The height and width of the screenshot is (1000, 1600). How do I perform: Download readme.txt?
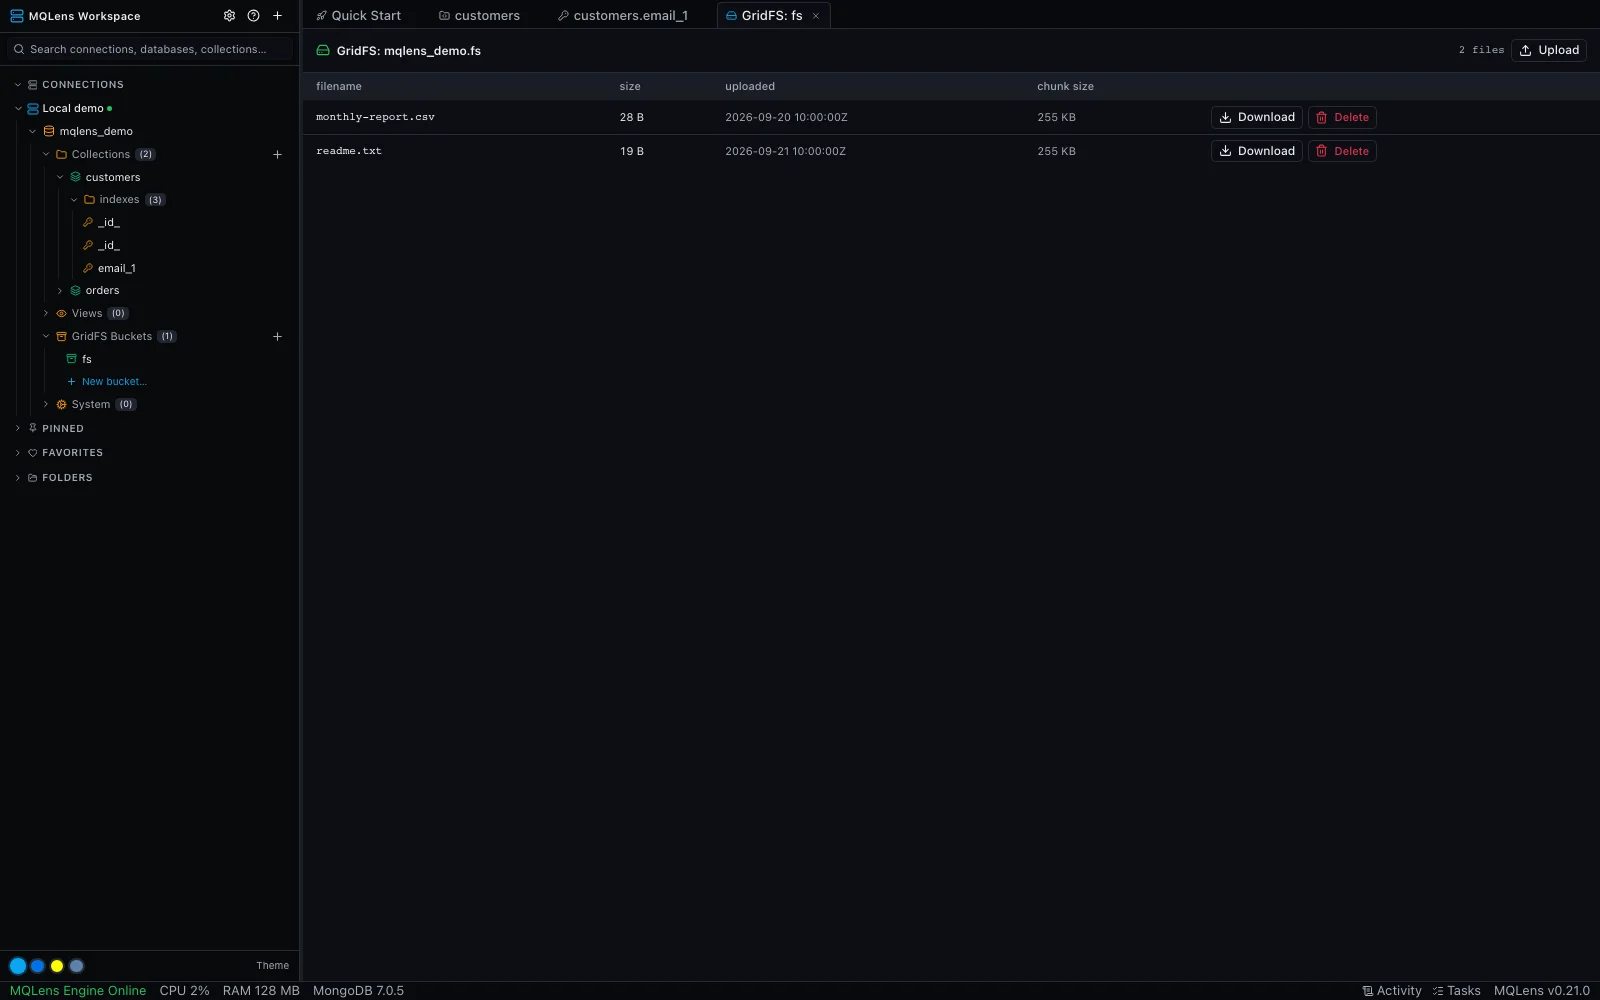pos(1257,152)
